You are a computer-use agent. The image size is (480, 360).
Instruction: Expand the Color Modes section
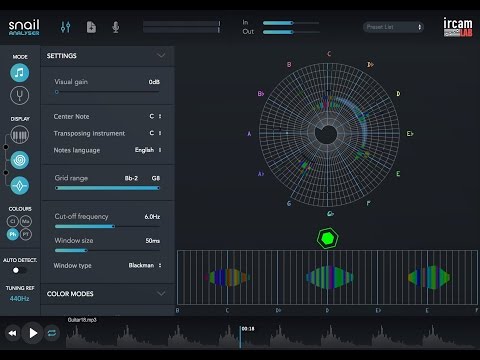coord(161,294)
